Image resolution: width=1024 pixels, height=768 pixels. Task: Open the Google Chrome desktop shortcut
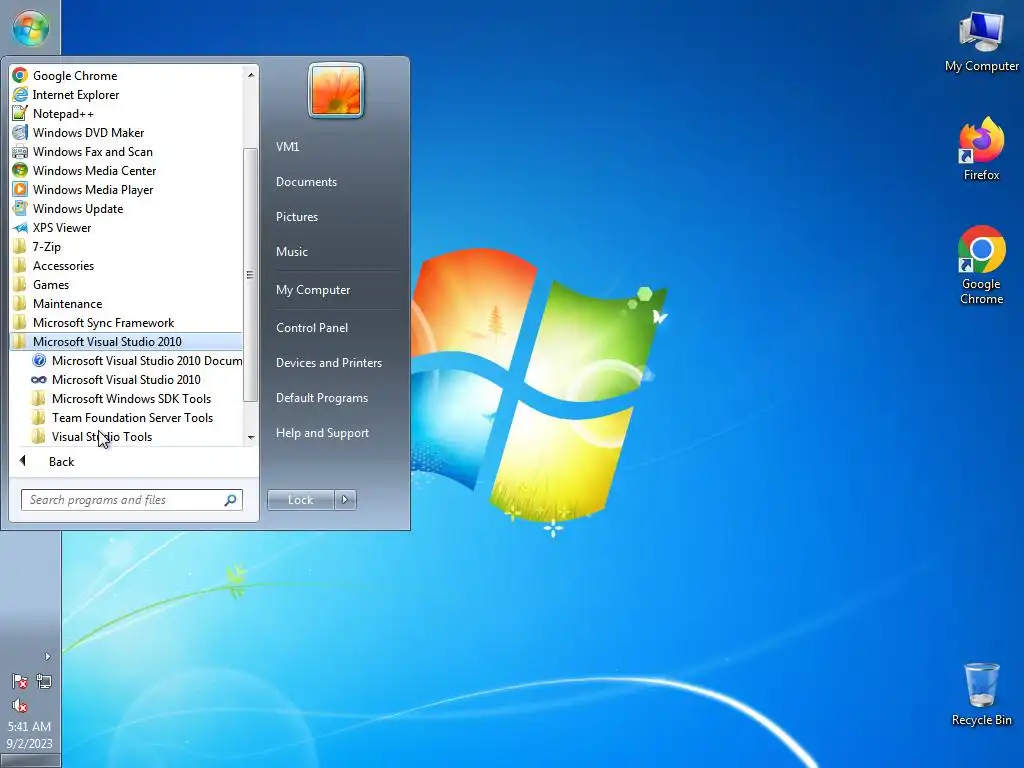(x=981, y=265)
